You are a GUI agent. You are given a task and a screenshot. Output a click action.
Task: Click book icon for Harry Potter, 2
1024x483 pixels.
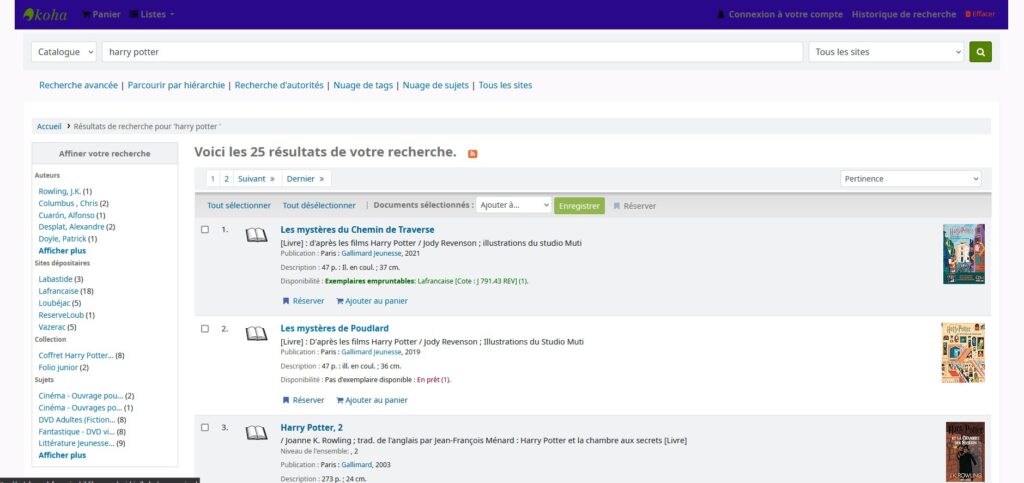point(257,432)
